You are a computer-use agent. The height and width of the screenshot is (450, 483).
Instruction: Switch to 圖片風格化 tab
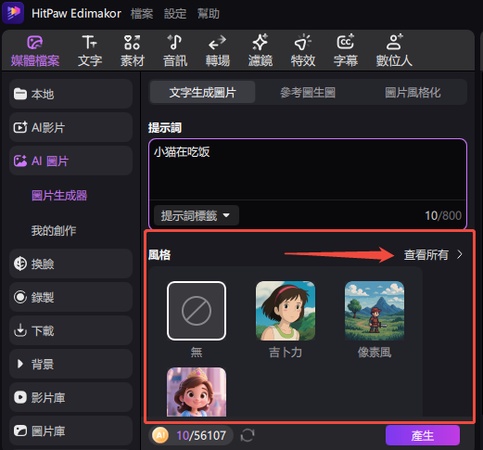coord(413,92)
